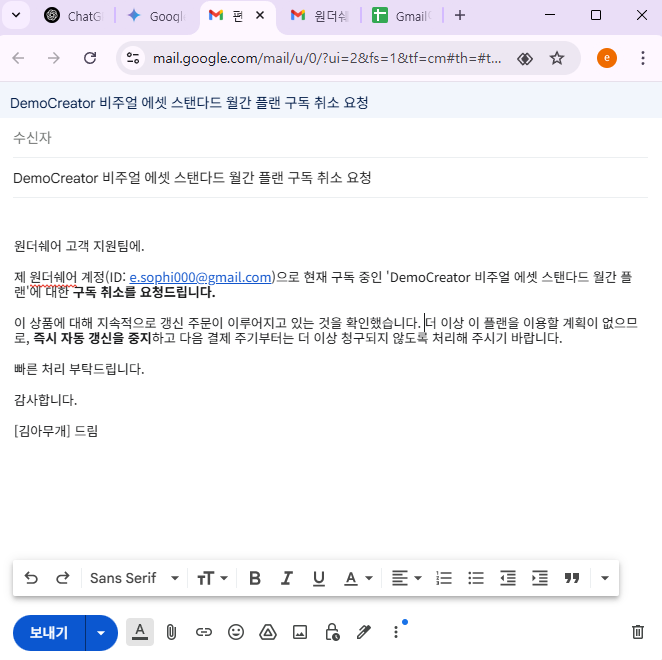
Task: Bookmark this page with the star
Action: [x=557, y=58]
